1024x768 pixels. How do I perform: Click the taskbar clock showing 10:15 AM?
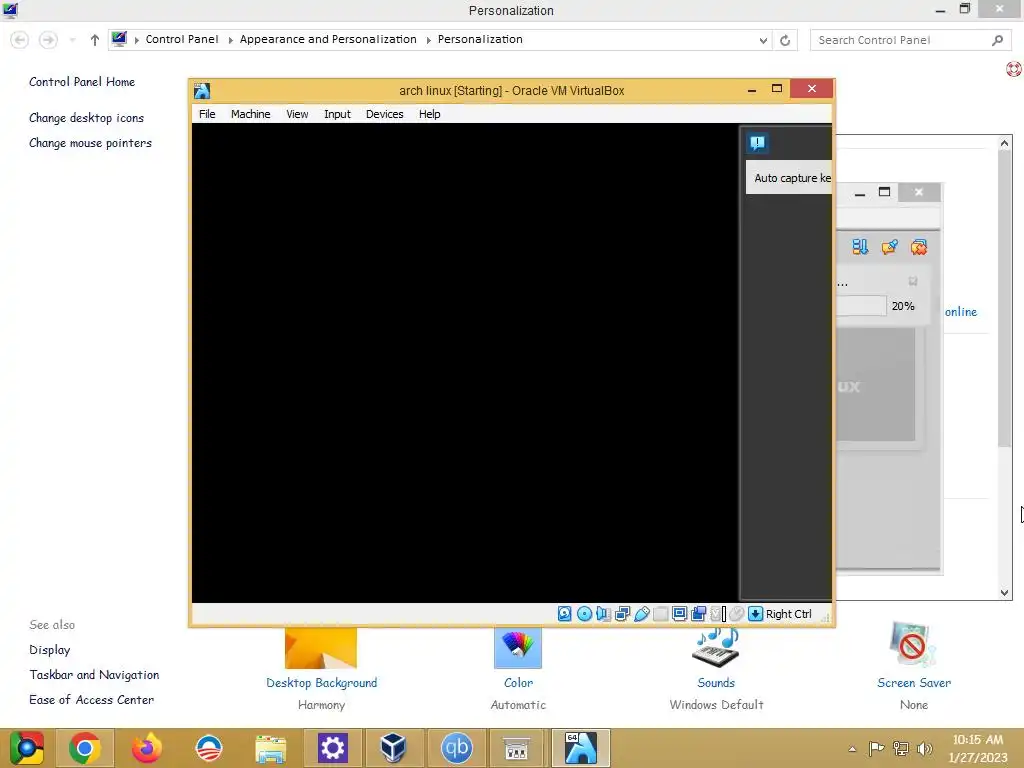tap(977, 748)
